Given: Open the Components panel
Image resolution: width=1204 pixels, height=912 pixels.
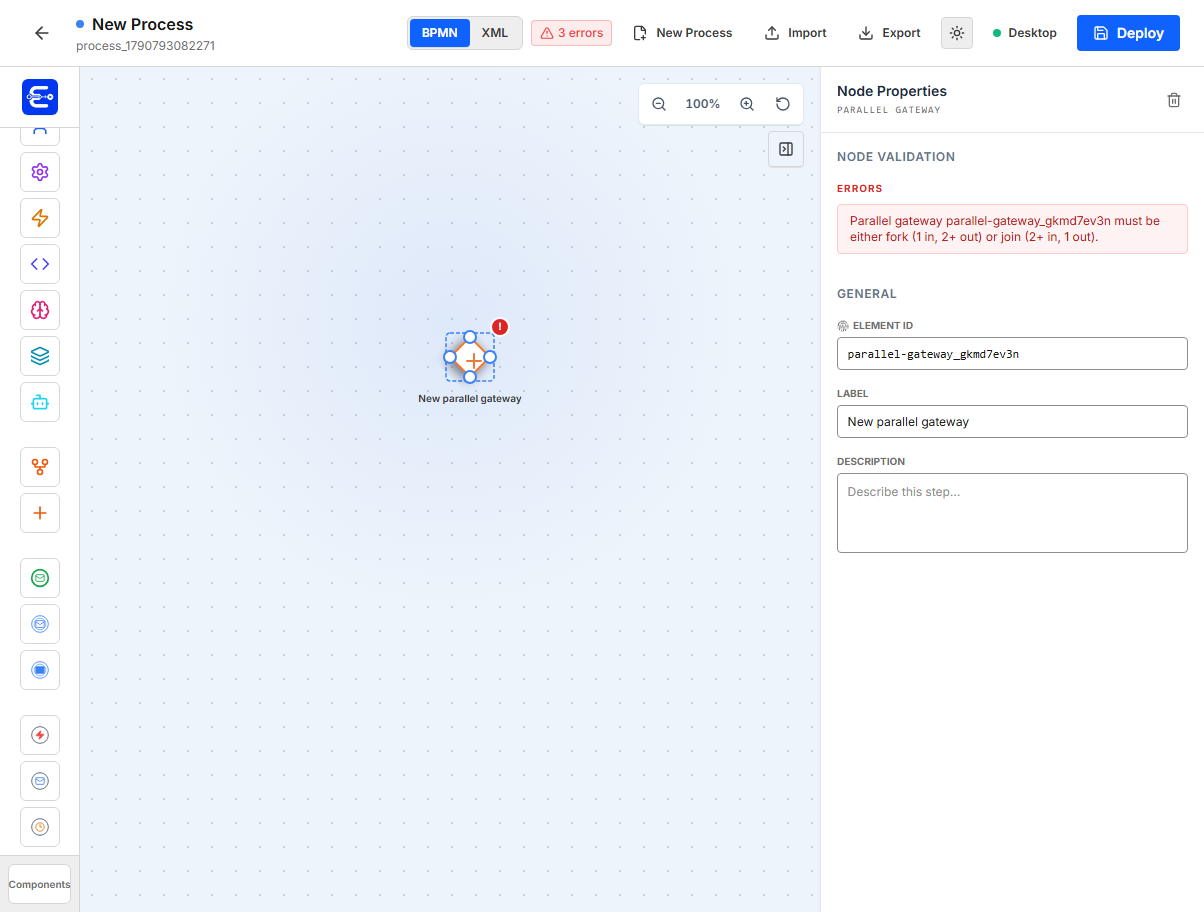Looking at the screenshot, I should click(40, 884).
